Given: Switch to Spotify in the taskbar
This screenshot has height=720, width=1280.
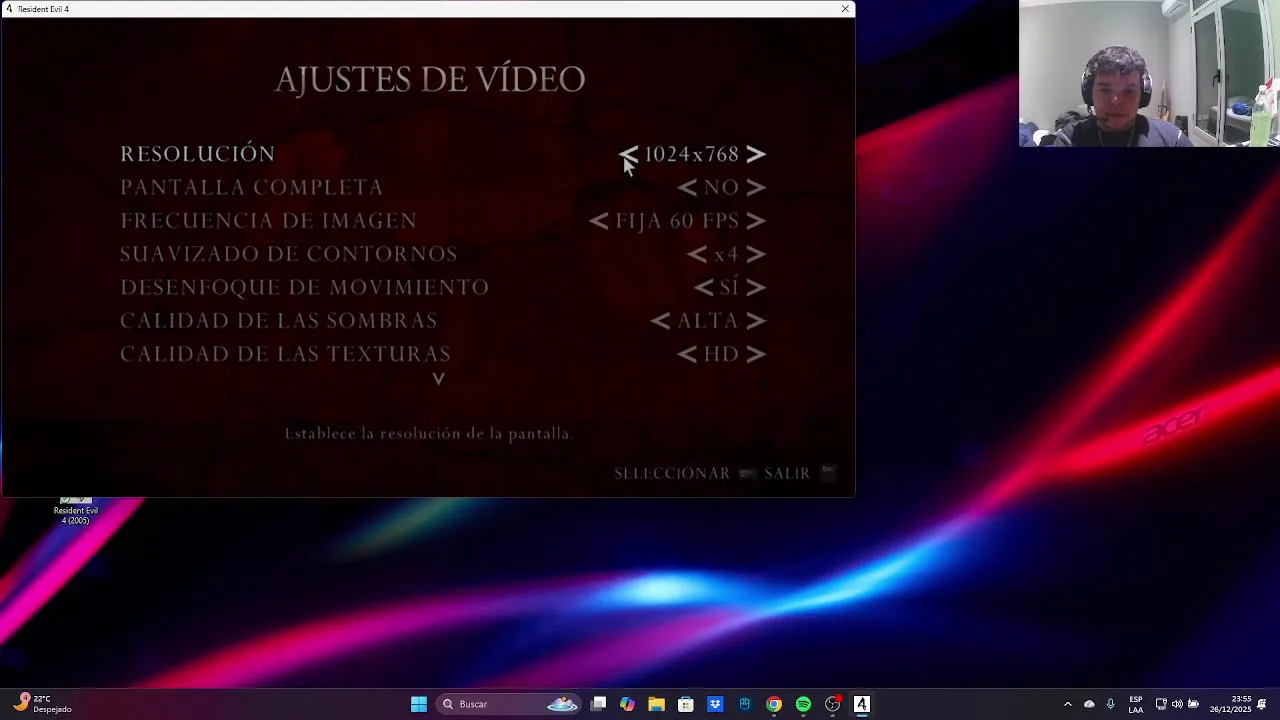Looking at the screenshot, I should click(803, 704).
